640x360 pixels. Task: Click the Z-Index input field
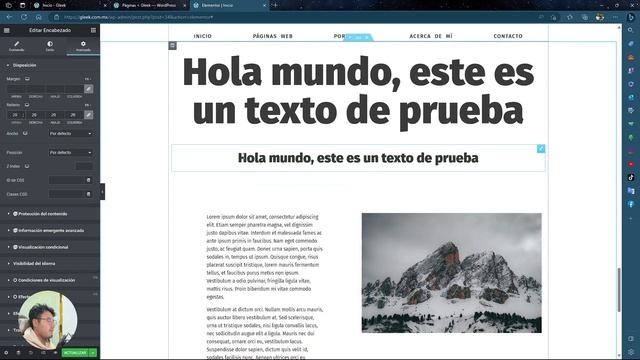(84, 166)
